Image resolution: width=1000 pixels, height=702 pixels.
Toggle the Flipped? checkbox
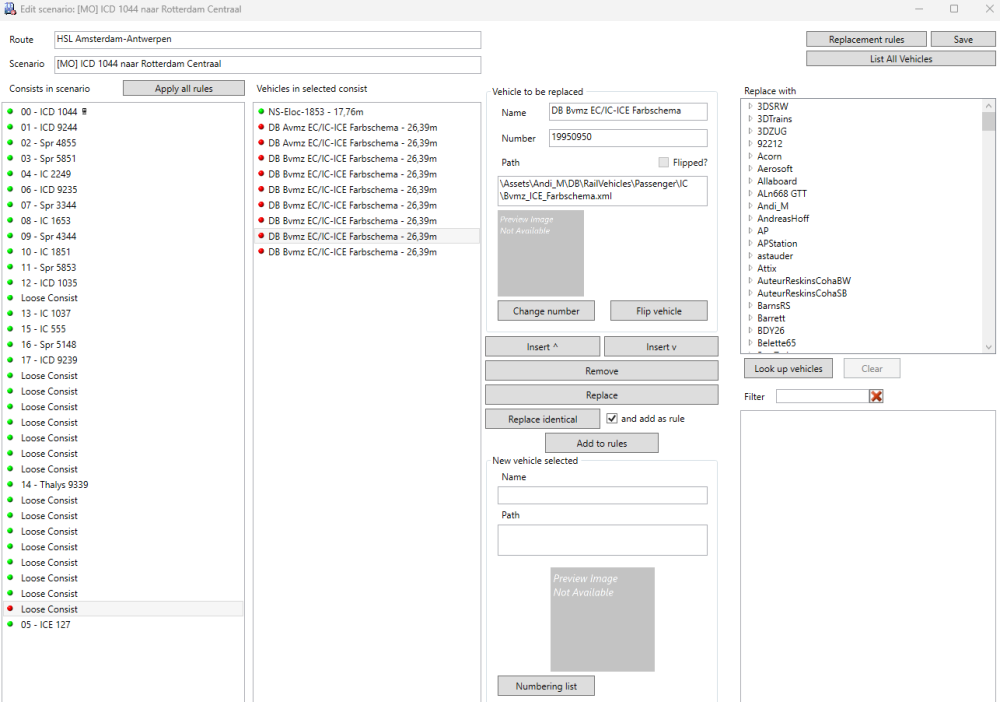pyautogui.click(x=664, y=162)
